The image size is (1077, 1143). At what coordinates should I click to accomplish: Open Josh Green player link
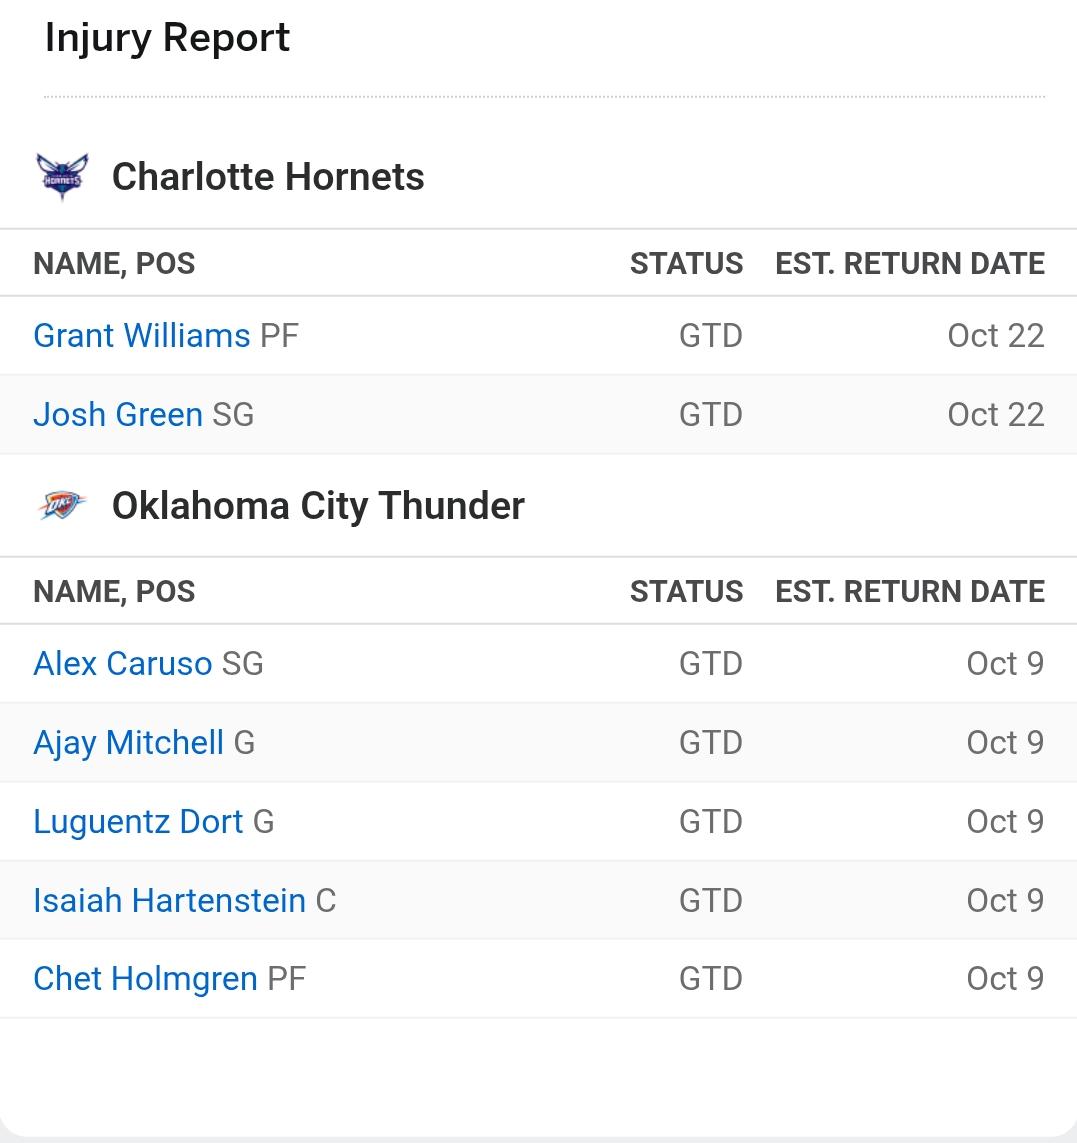pyautogui.click(x=118, y=414)
